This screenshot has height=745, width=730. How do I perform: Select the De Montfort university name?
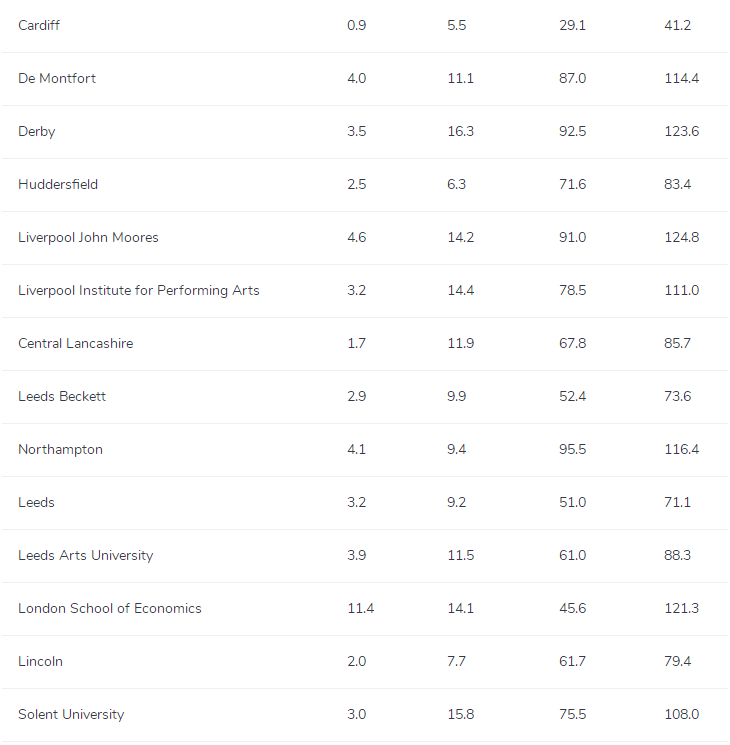coord(57,78)
